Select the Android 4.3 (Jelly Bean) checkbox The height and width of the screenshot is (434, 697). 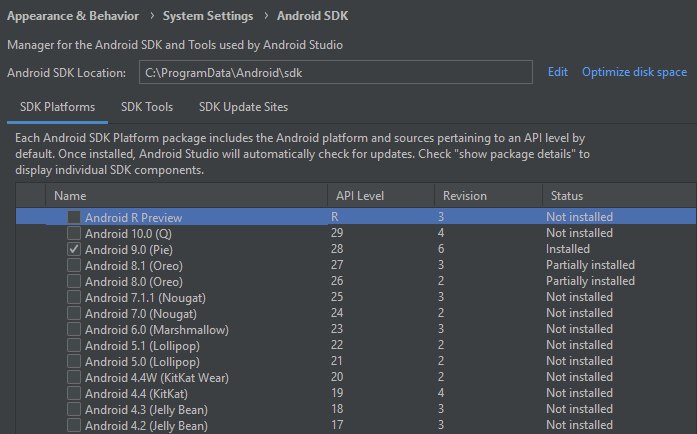tap(74, 410)
